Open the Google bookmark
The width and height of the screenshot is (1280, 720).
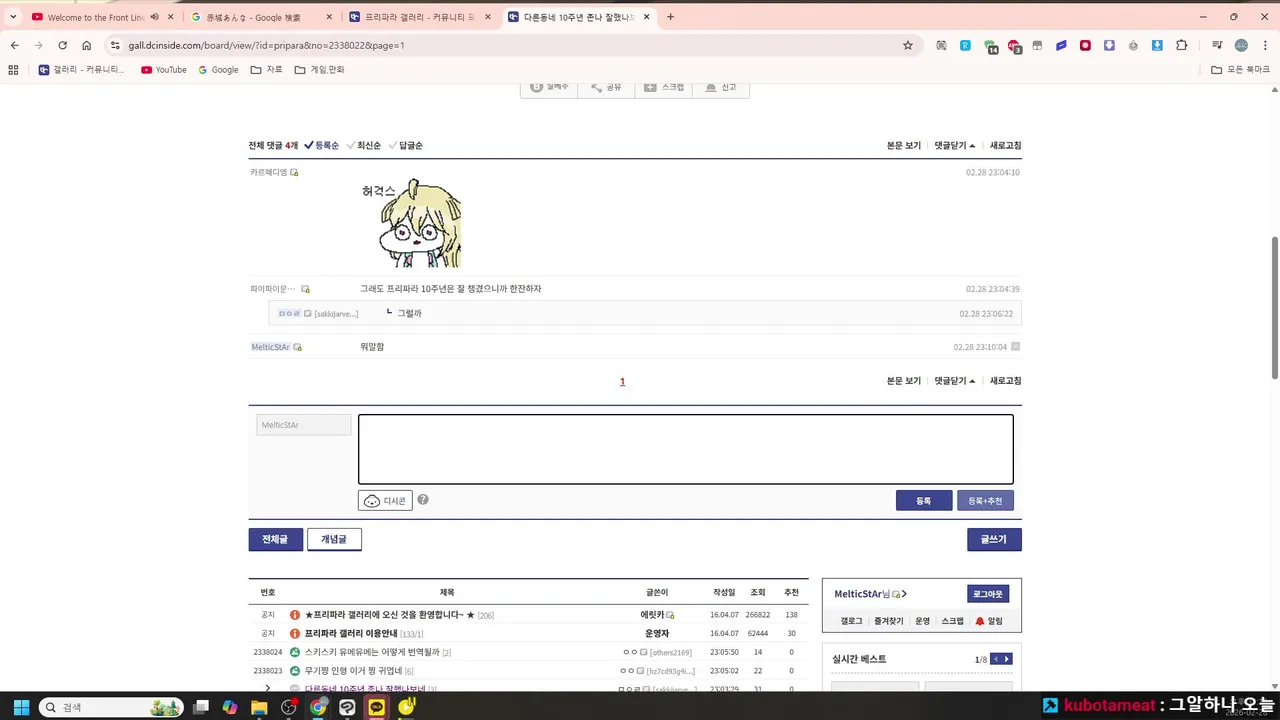tap(218, 70)
